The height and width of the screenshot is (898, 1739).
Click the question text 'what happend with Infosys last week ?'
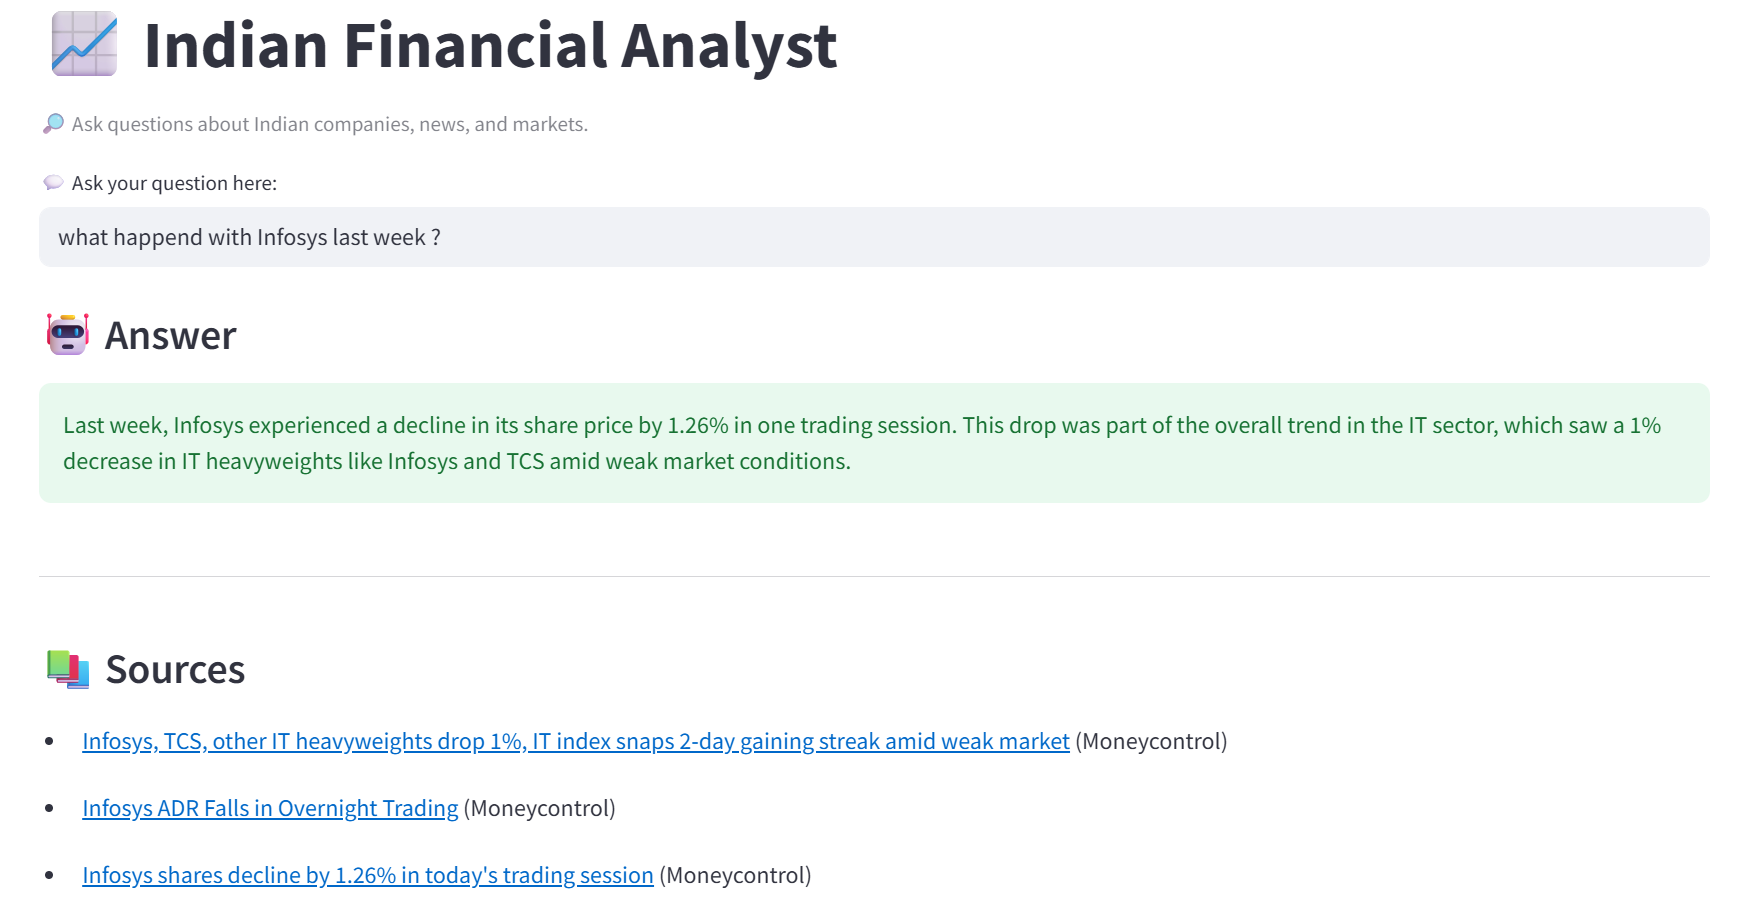(x=251, y=237)
